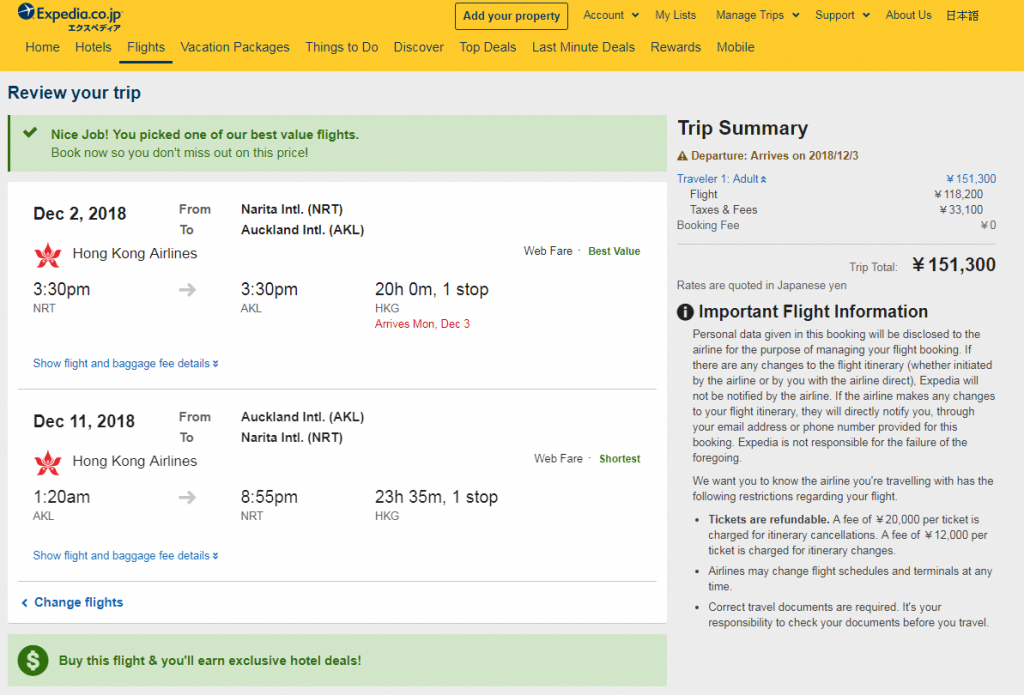Open the Account dropdown menu
This screenshot has width=1024, height=695.
pos(610,15)
